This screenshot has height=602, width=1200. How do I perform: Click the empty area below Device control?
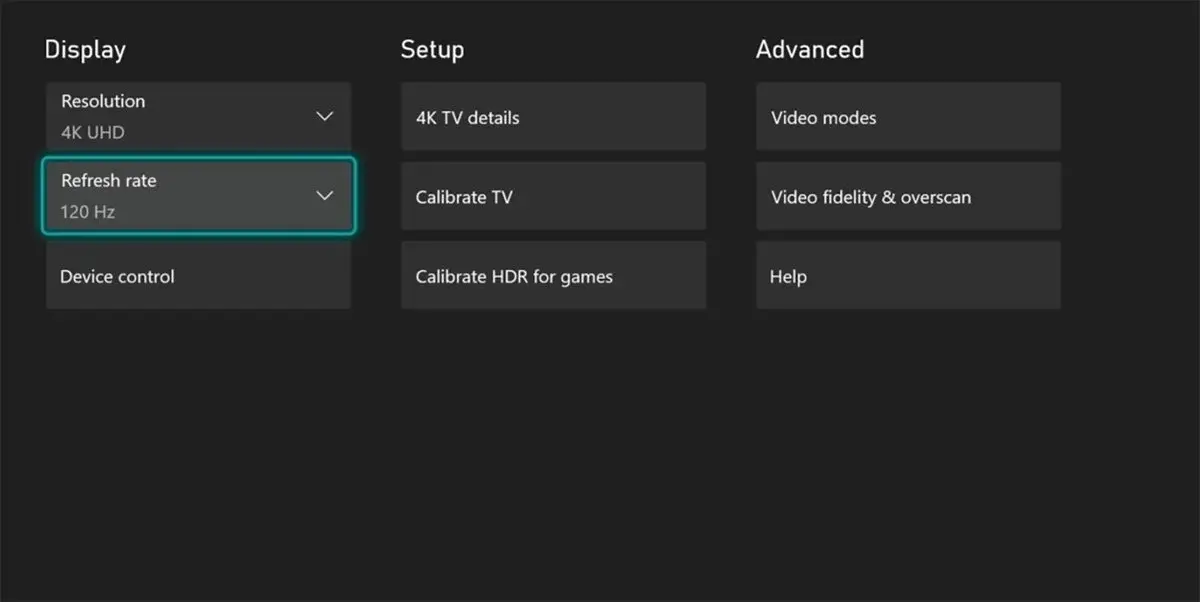[x=198, y=420]
